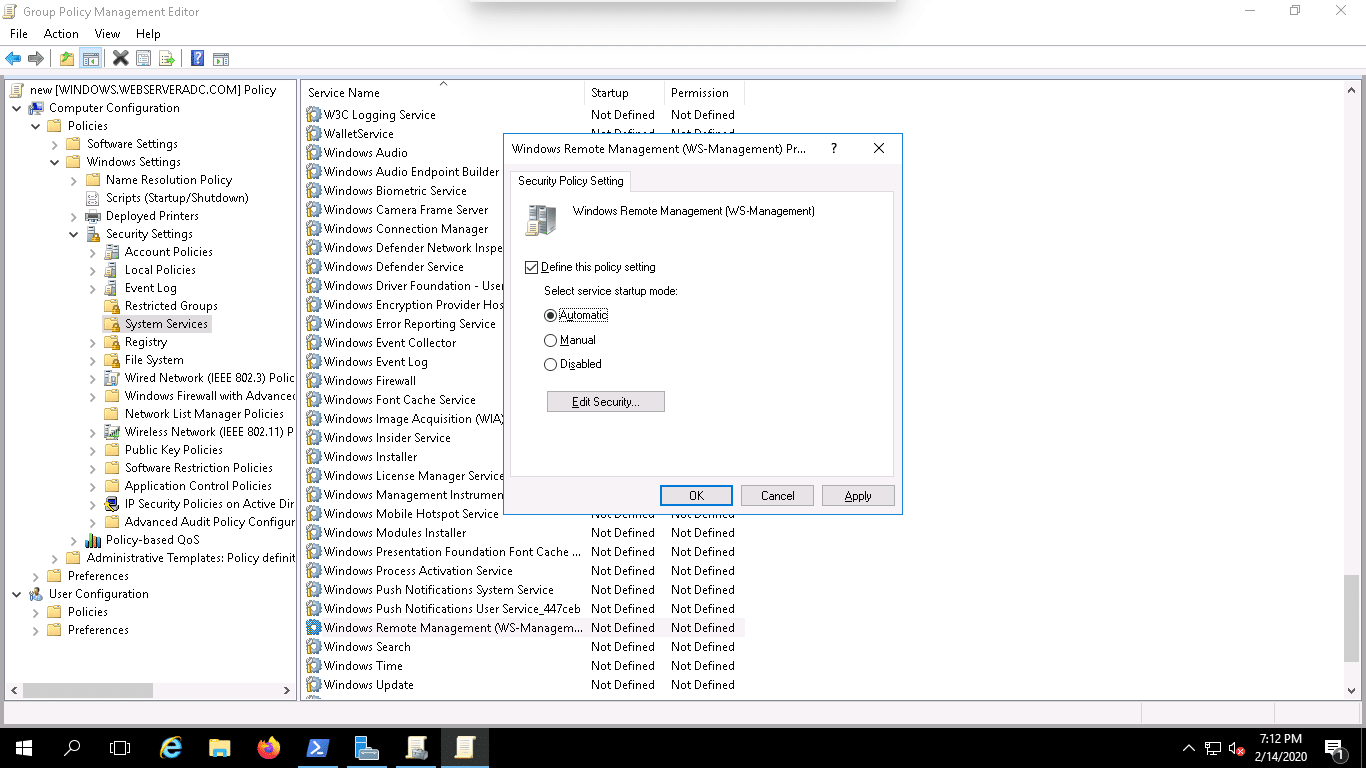1366x768 pixels.
Task: Switch to Server Manager in the taskbar
Action: [367, 748]
